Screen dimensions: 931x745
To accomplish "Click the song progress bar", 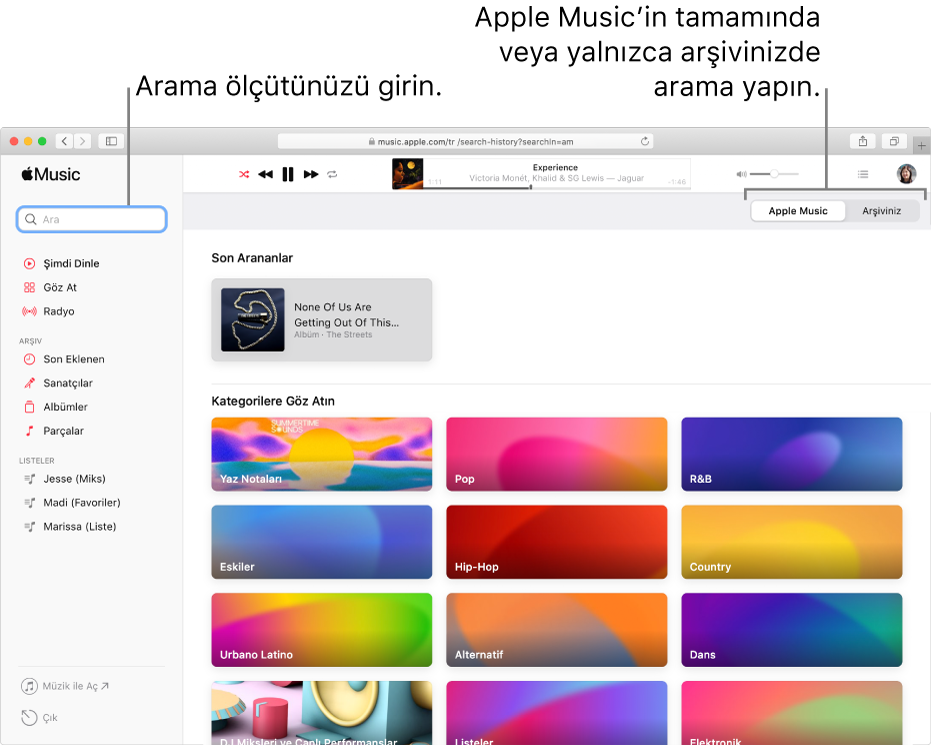I will pyautogui.click(x=556, y=188).
